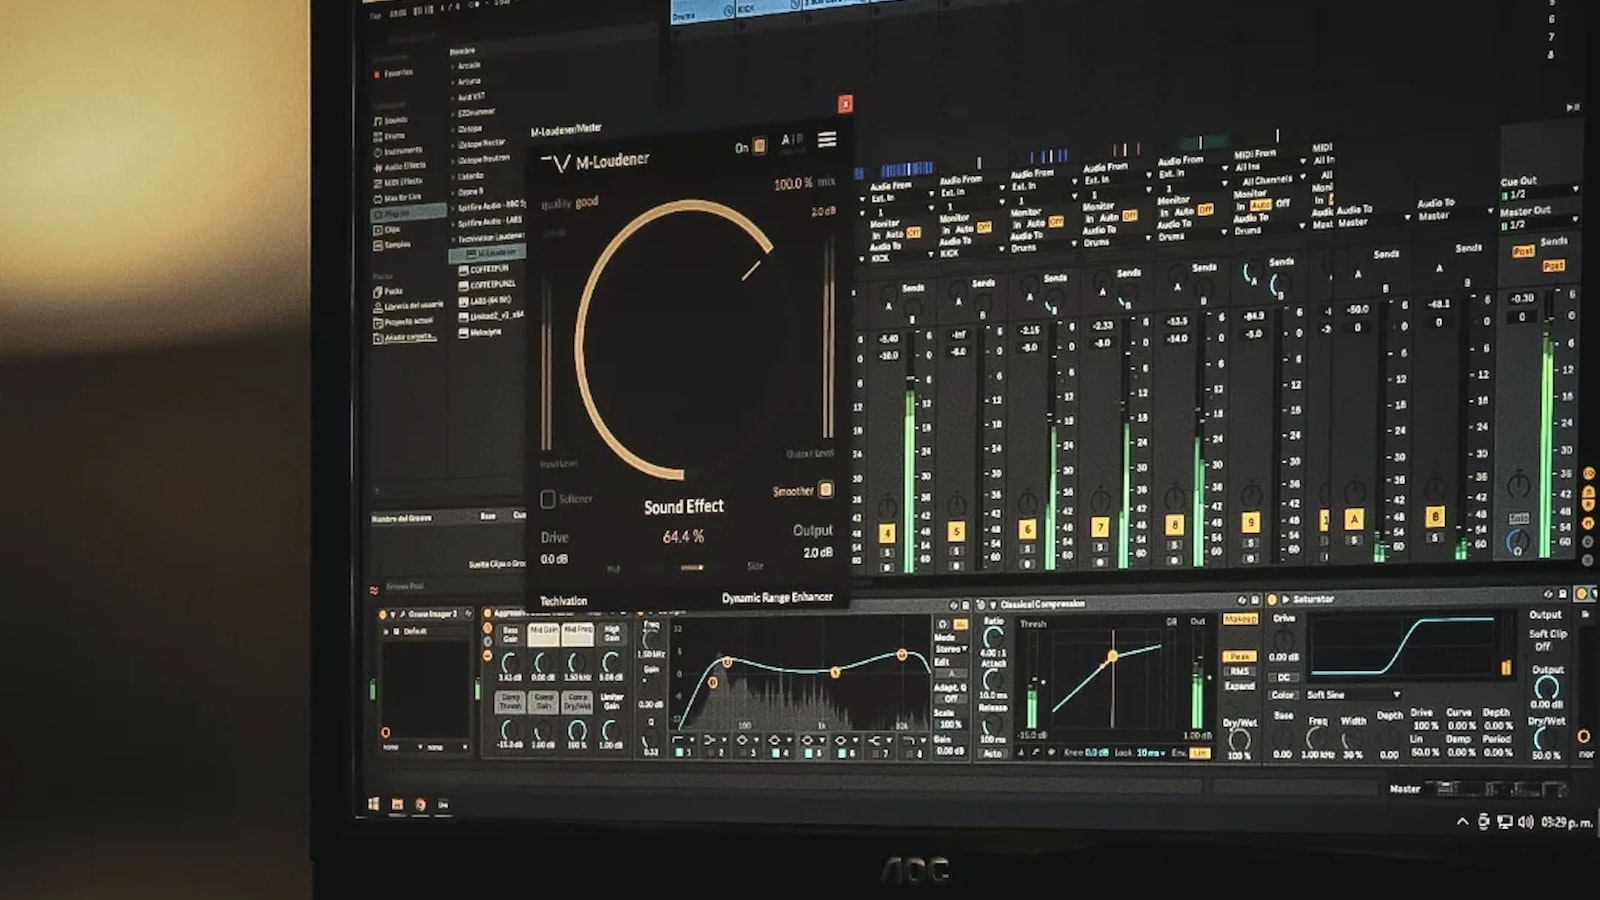Screen dimensions: 1600x900
Task: Open MIDI Effects category in browser
Action: point(399,182)
